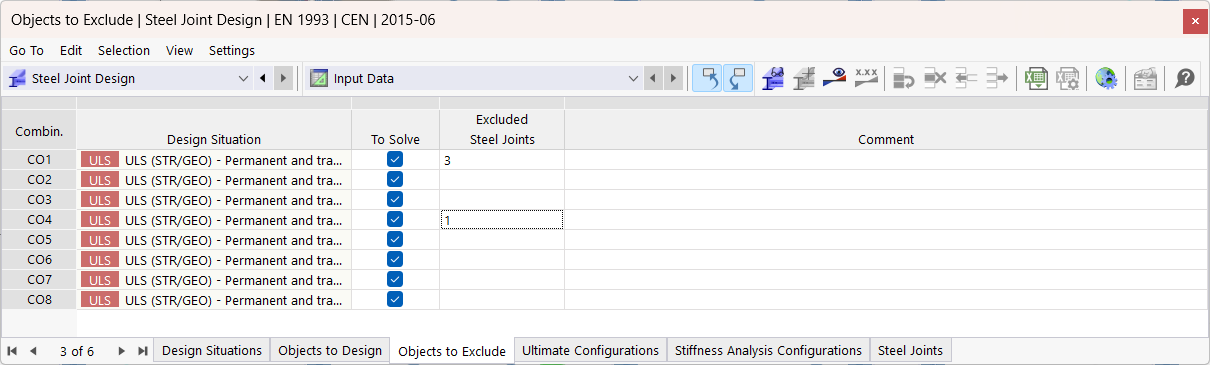Switch to Objects to Design tab
This screenshot has height=365, width=1210.
330,350
